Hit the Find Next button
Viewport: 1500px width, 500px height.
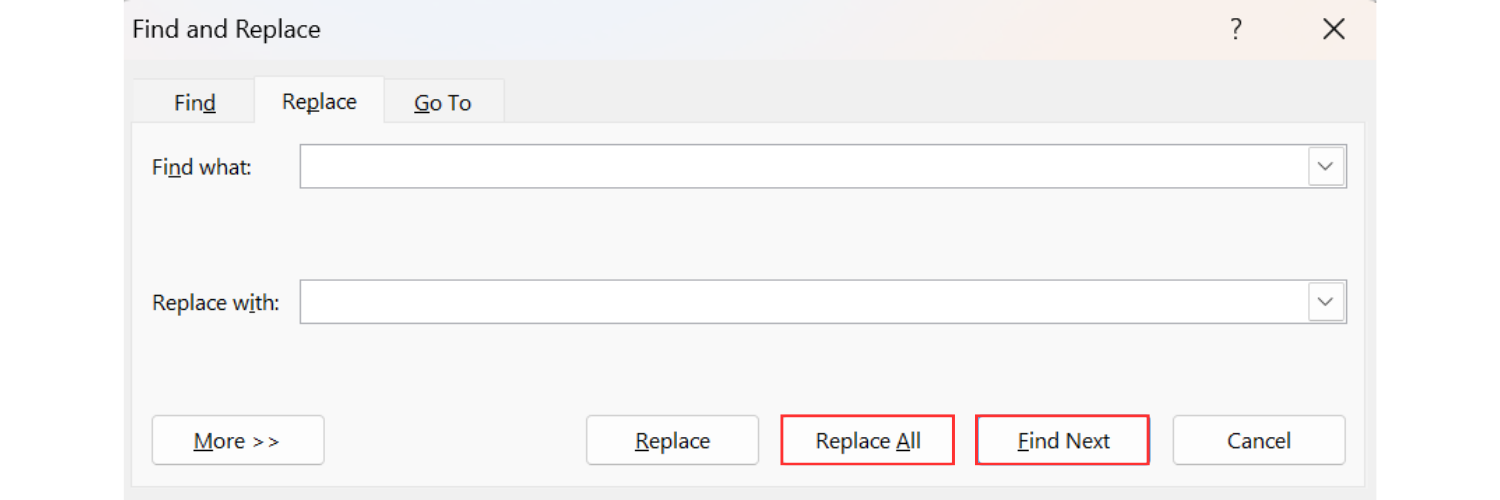click(x=1063, y=441)
